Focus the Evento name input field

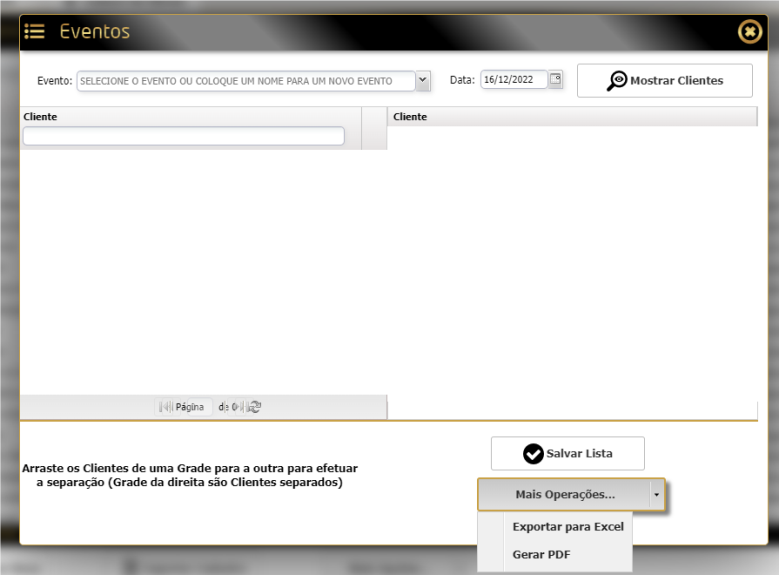pos(246,81)
